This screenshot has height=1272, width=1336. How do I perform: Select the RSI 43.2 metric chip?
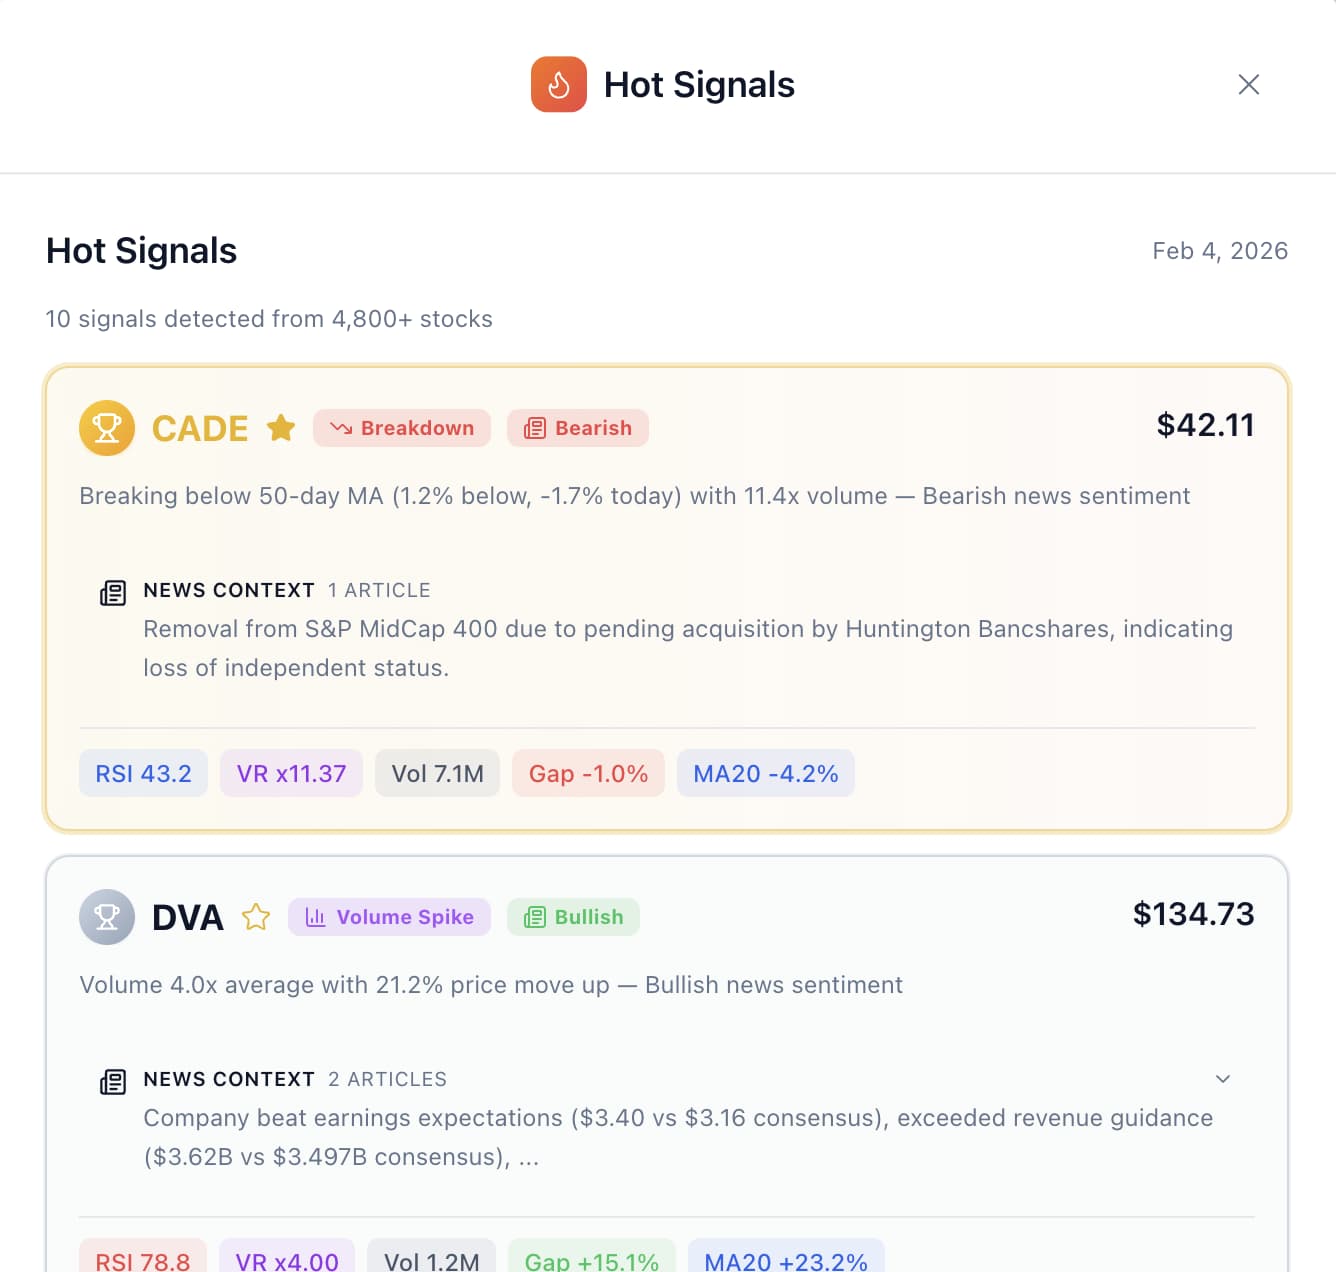143,772
